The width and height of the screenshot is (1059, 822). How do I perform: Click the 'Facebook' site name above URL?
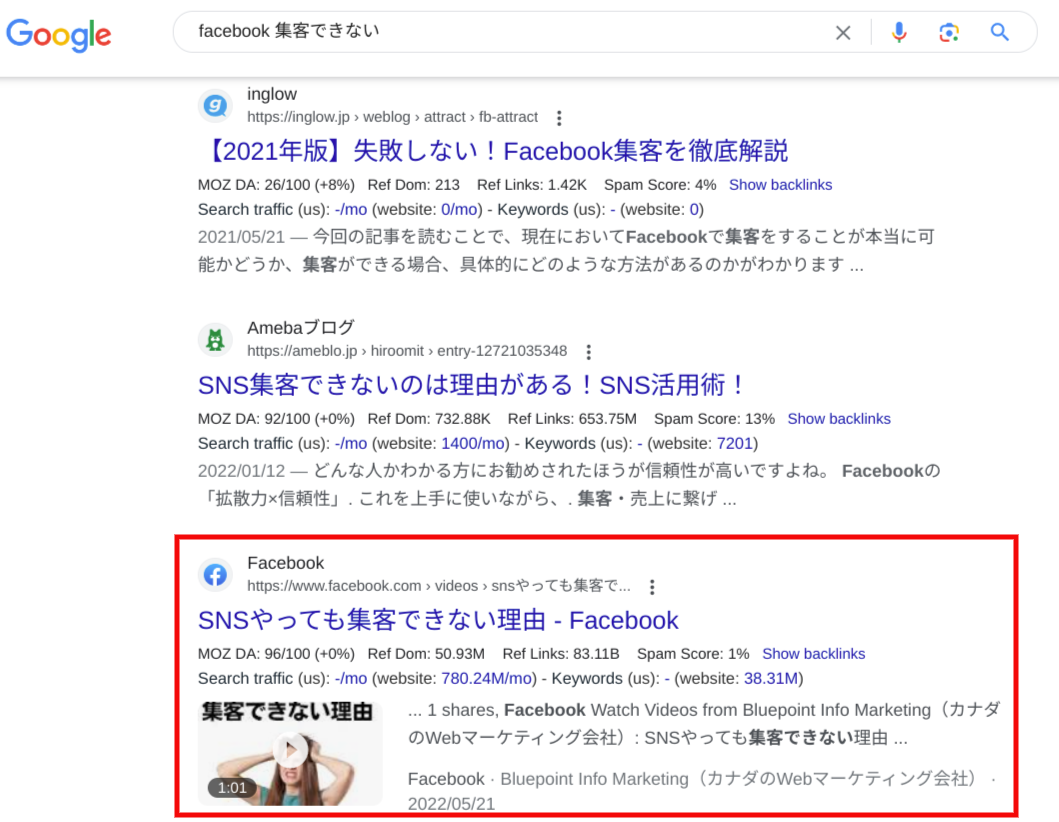tap(286, 563)
